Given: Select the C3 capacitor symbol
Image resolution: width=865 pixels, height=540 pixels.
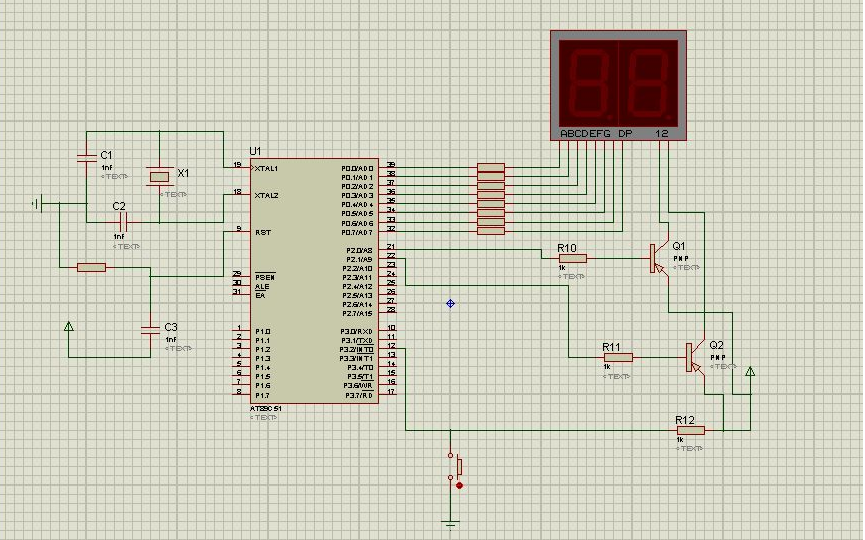Looking at the screenshot, I should coord(150,330).
